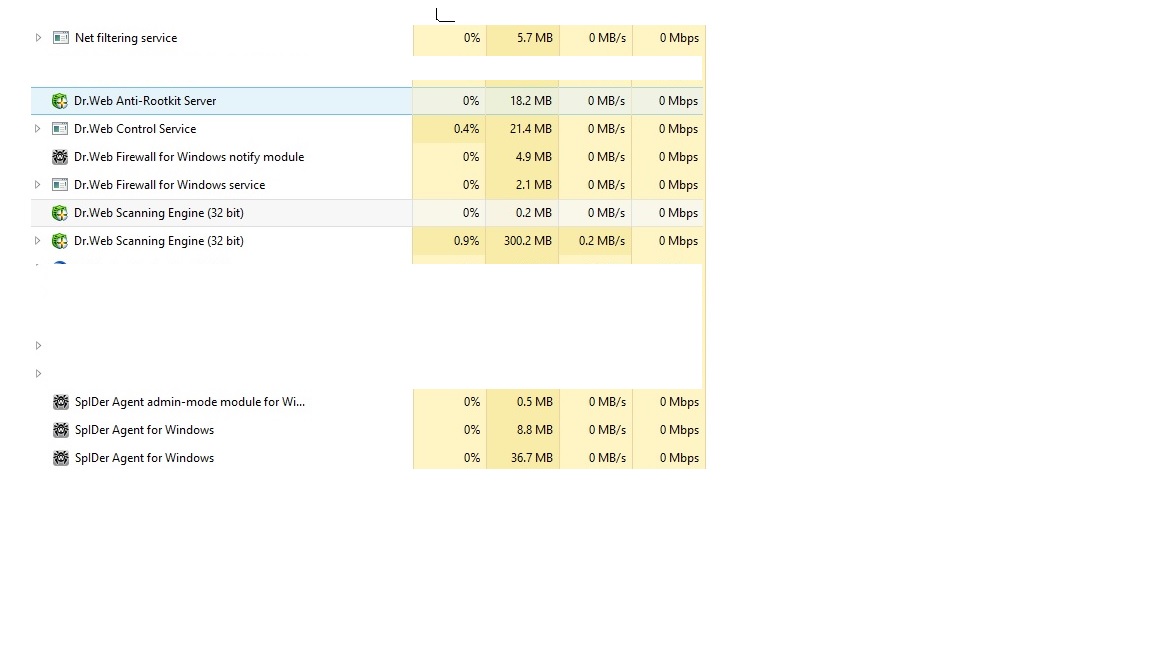The image size is (1152, 648).
Task: Click icon of Scanning Engine using 0.2 MB
Action: [60, 213]
